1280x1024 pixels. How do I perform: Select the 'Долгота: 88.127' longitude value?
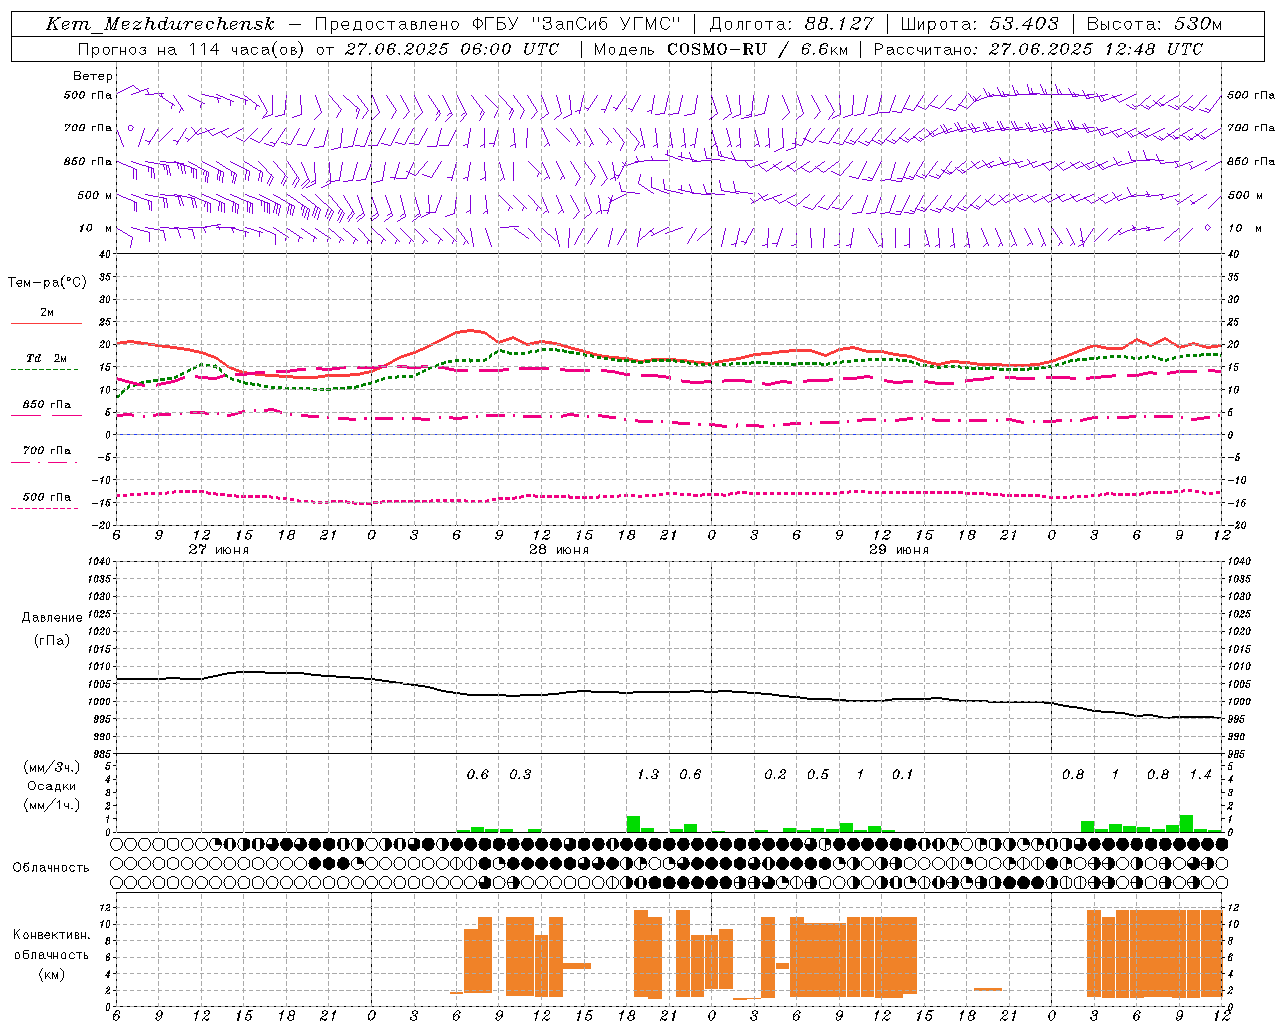point(791,24)
